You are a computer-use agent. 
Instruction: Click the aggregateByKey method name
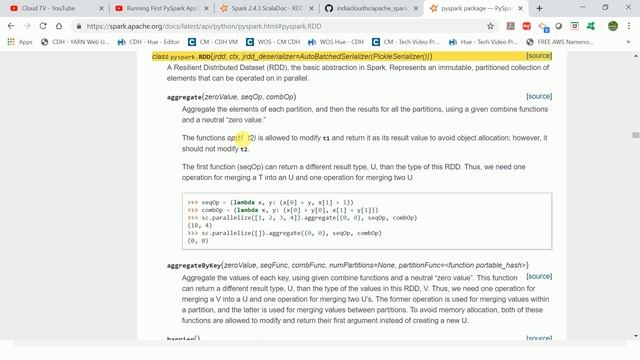194,265
